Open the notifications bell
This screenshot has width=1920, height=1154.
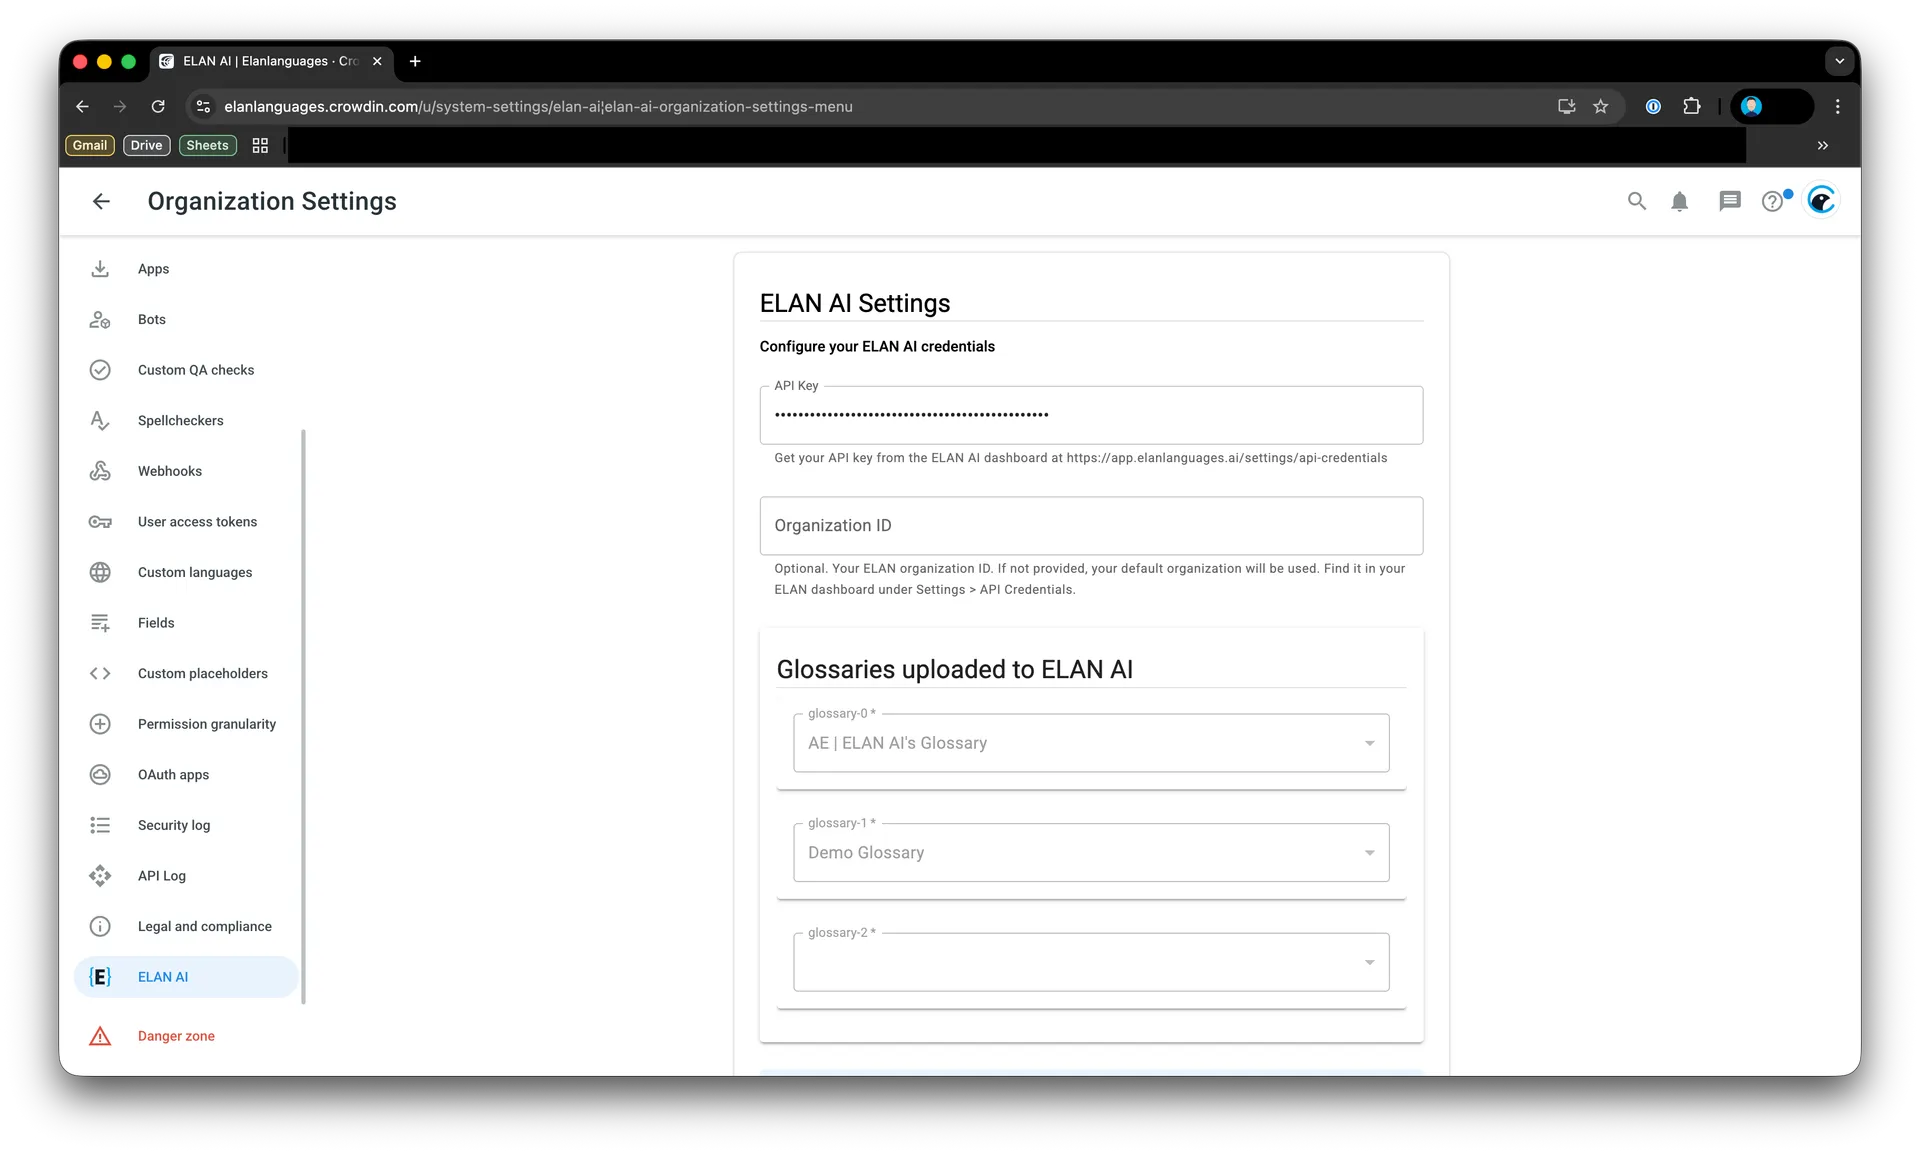[1679, 201]
